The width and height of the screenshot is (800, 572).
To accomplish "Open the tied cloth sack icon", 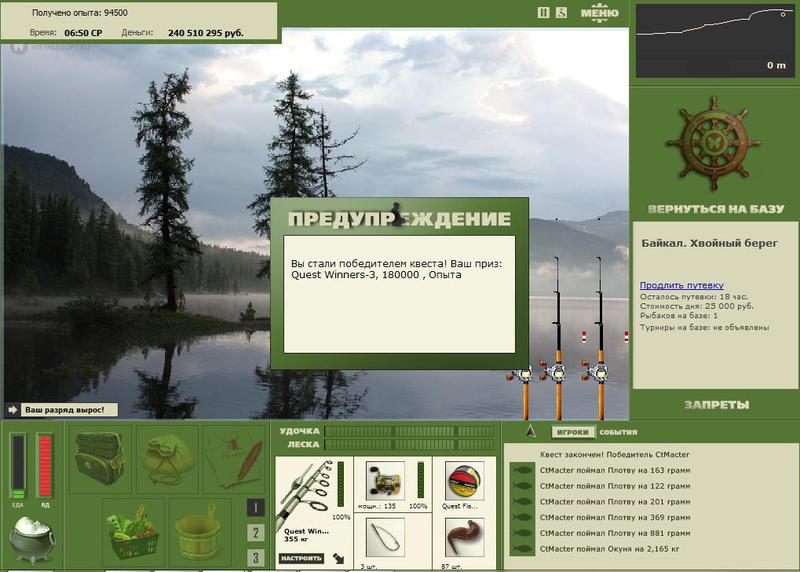I will point(167,459).
